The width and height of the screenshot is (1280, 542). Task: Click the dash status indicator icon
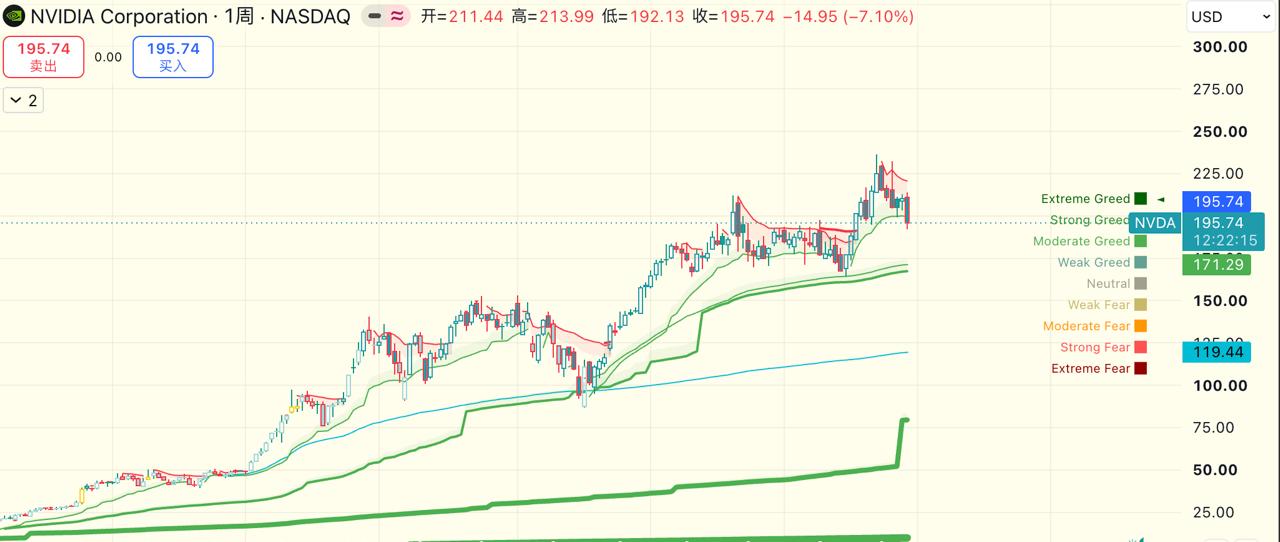pyautogui.click(x=374, y=17)
